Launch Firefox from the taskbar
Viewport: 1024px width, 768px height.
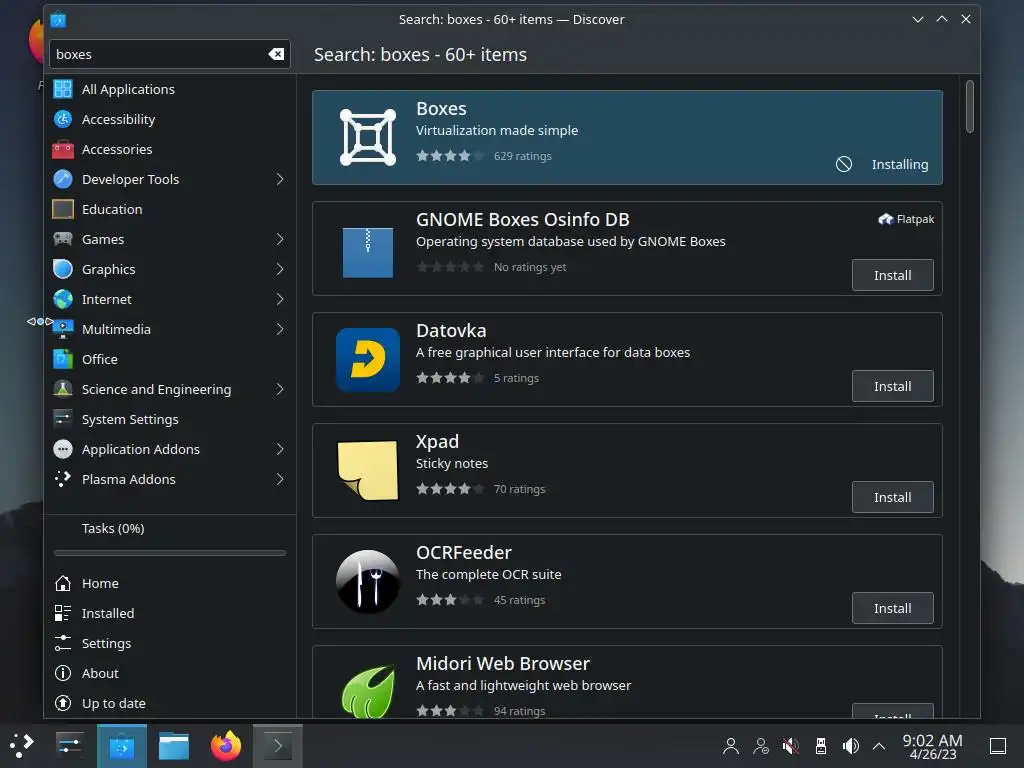[226, 745]
